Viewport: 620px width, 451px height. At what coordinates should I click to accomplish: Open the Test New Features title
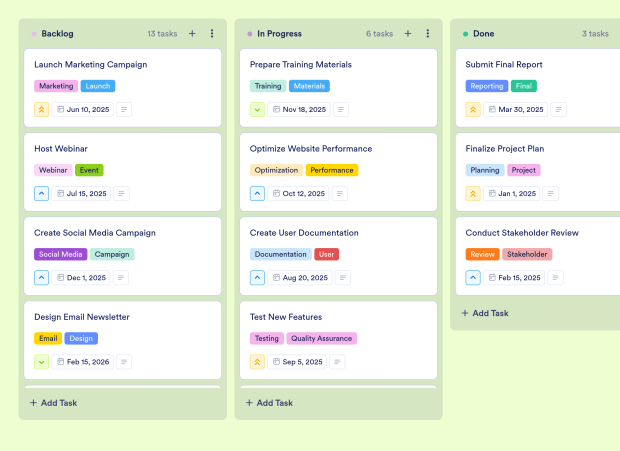286,317
